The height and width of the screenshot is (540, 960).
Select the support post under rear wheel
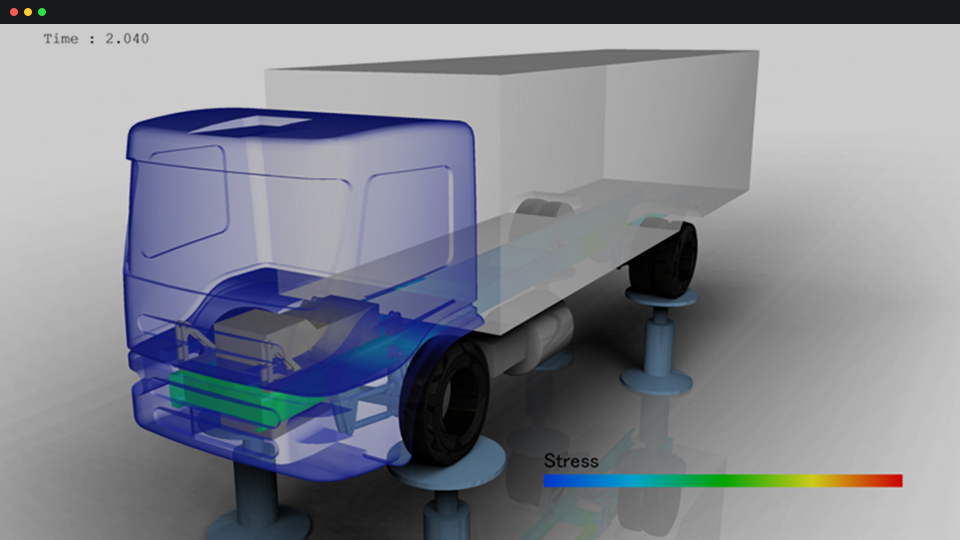(x=659, y=340)
